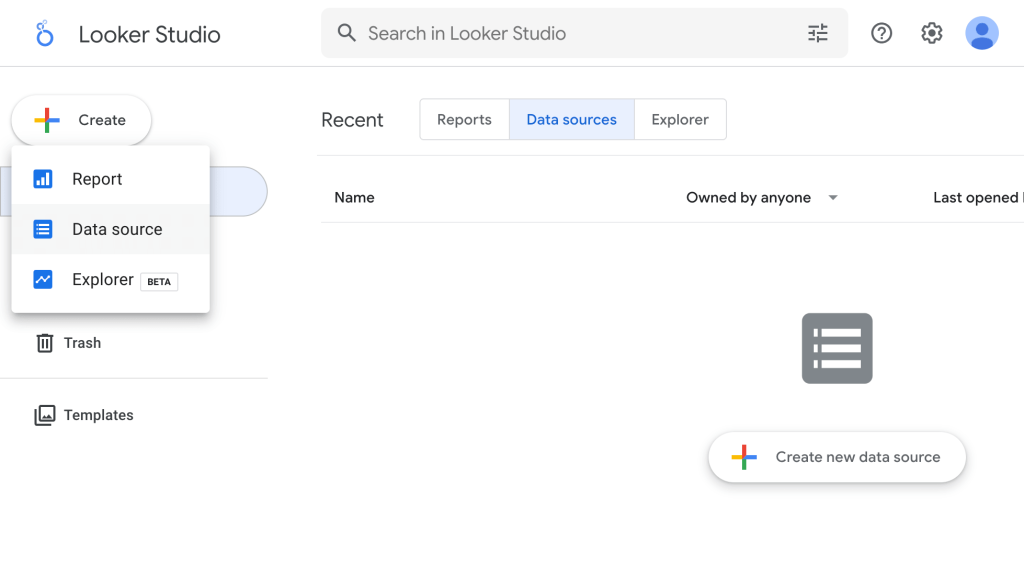
Task: Click the Templates sidebar icon
Action: coord(46,415)
